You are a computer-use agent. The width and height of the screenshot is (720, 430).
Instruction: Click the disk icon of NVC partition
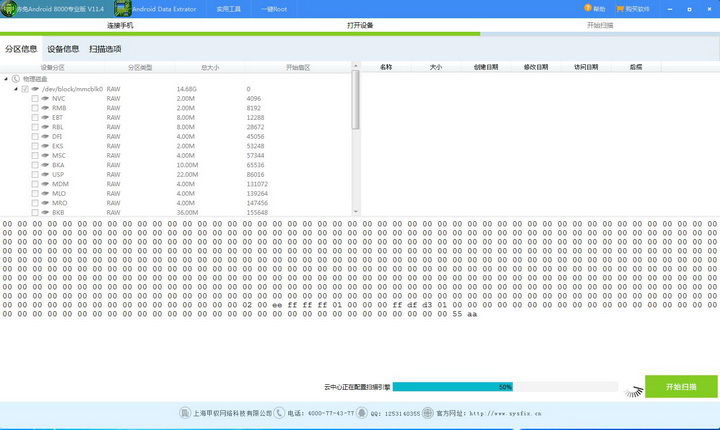[45, 98]
